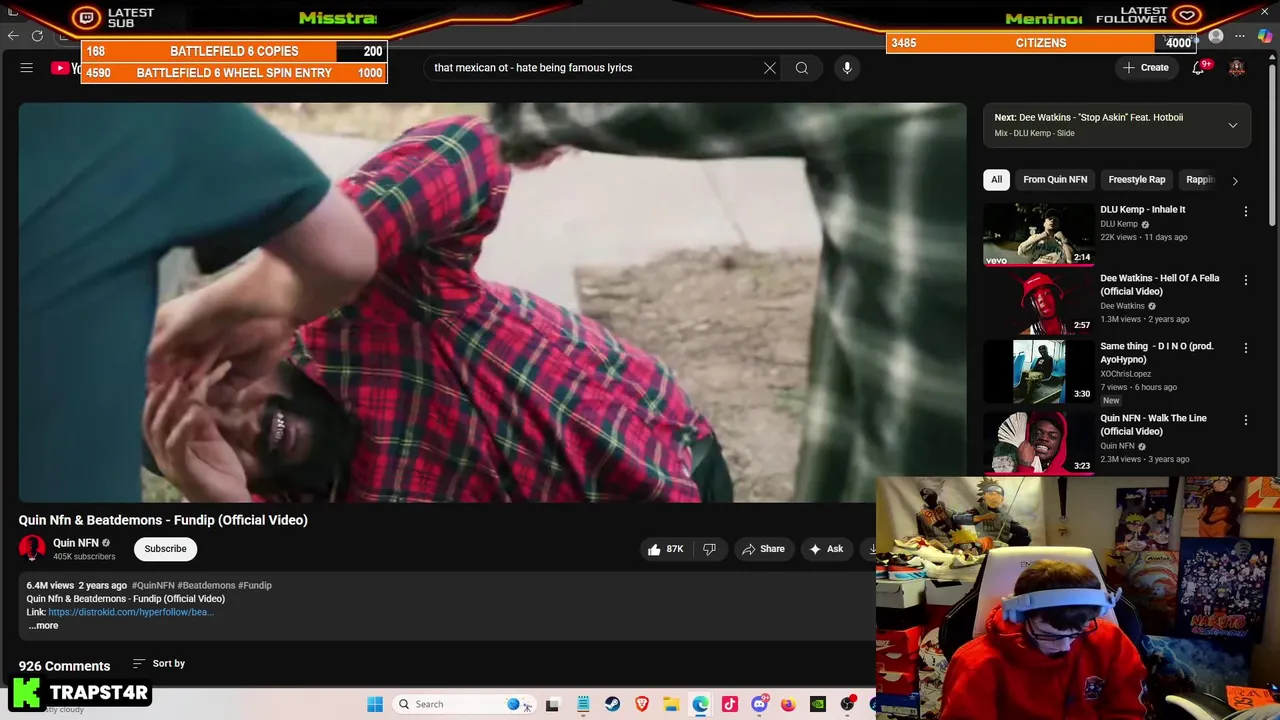The width and height of the screenshot is (1280, 720).
Task: Click the video player to pause
Action: pos(492,302)
